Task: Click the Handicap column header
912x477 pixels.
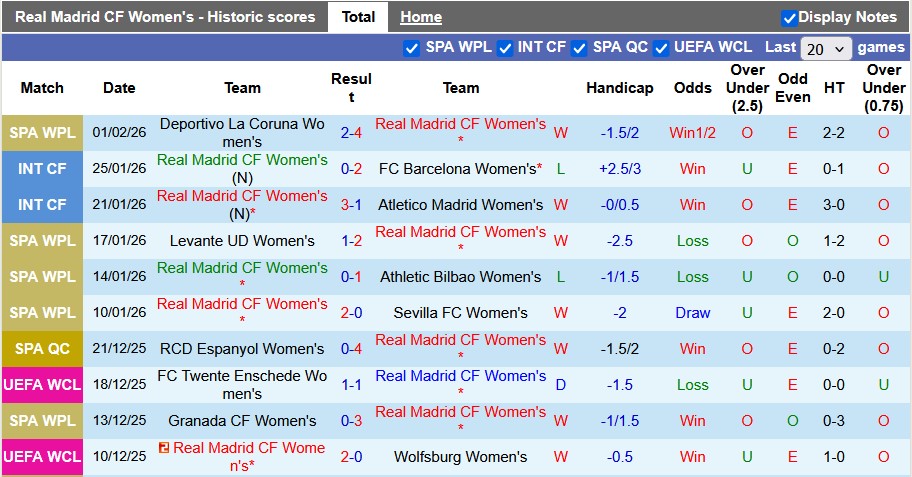Action: tap(619, 88)
